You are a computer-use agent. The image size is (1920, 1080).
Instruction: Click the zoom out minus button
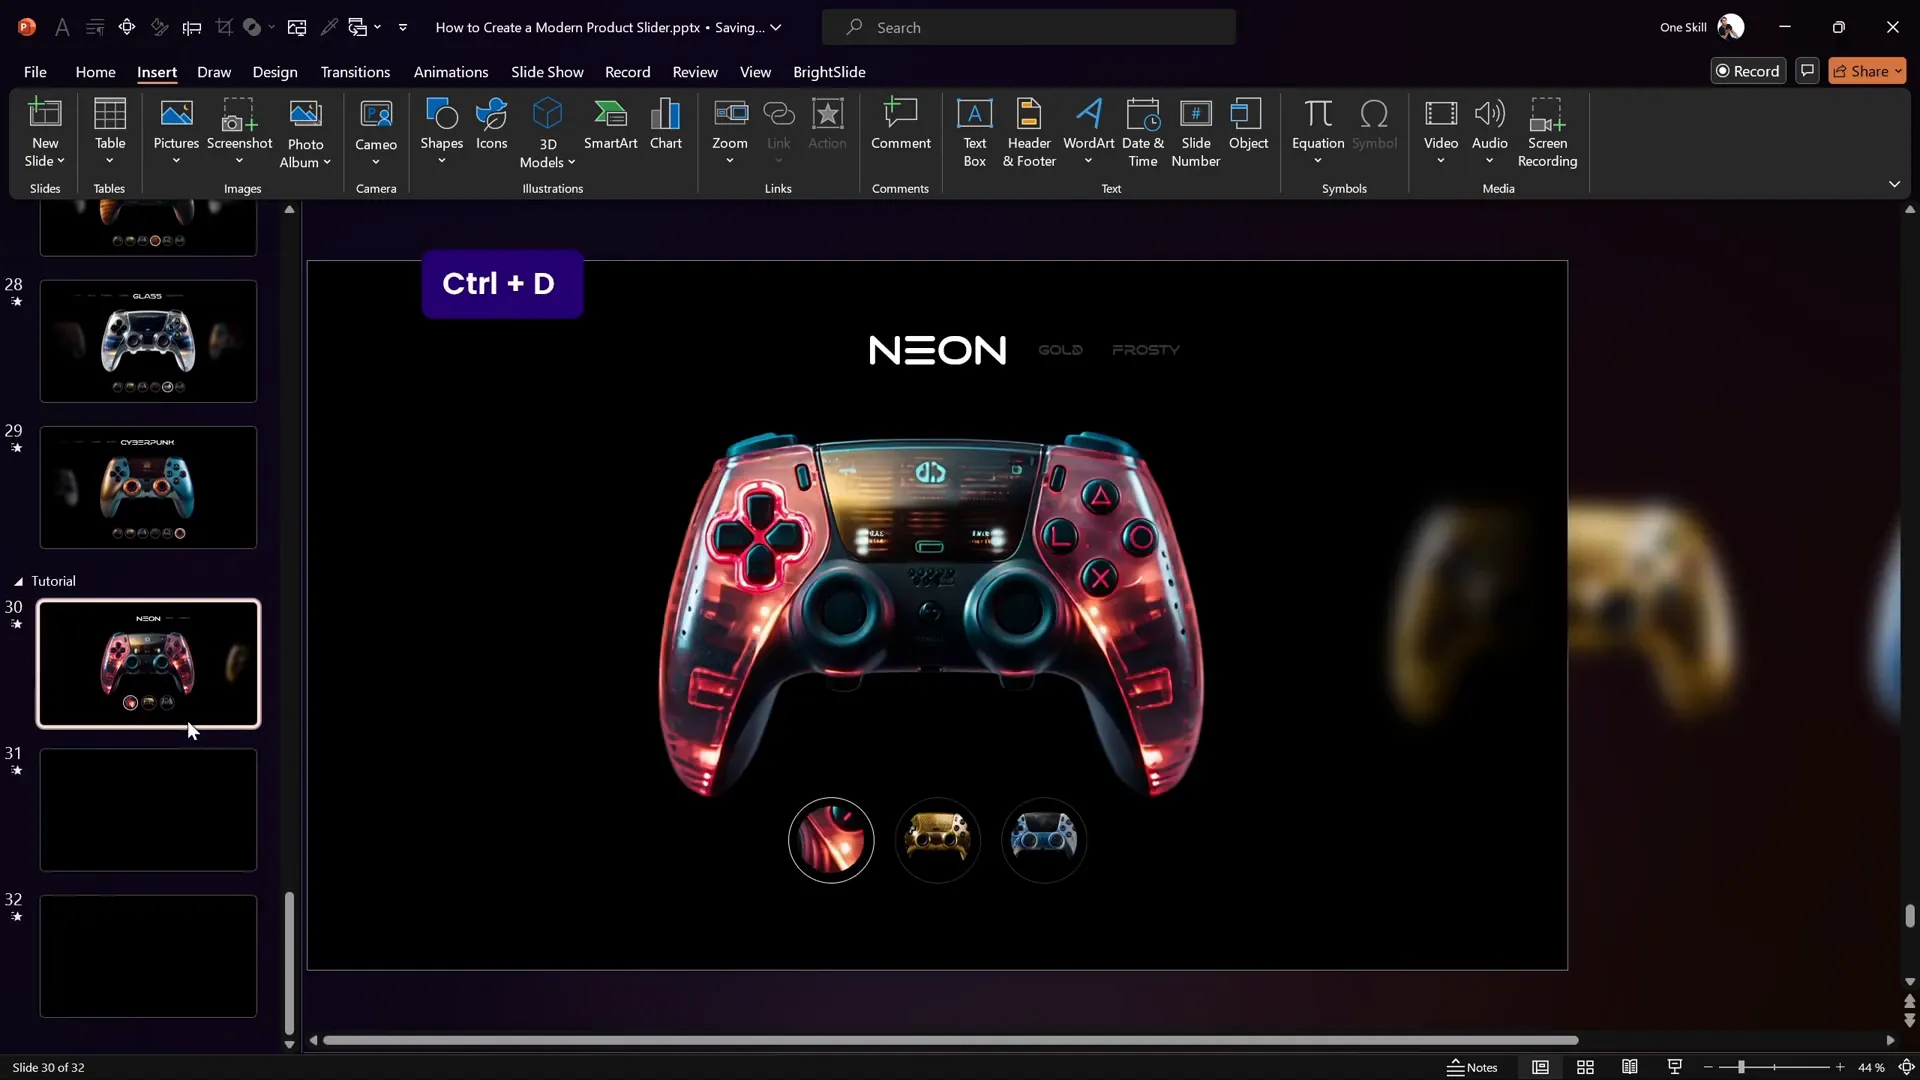(1708, 1067)
